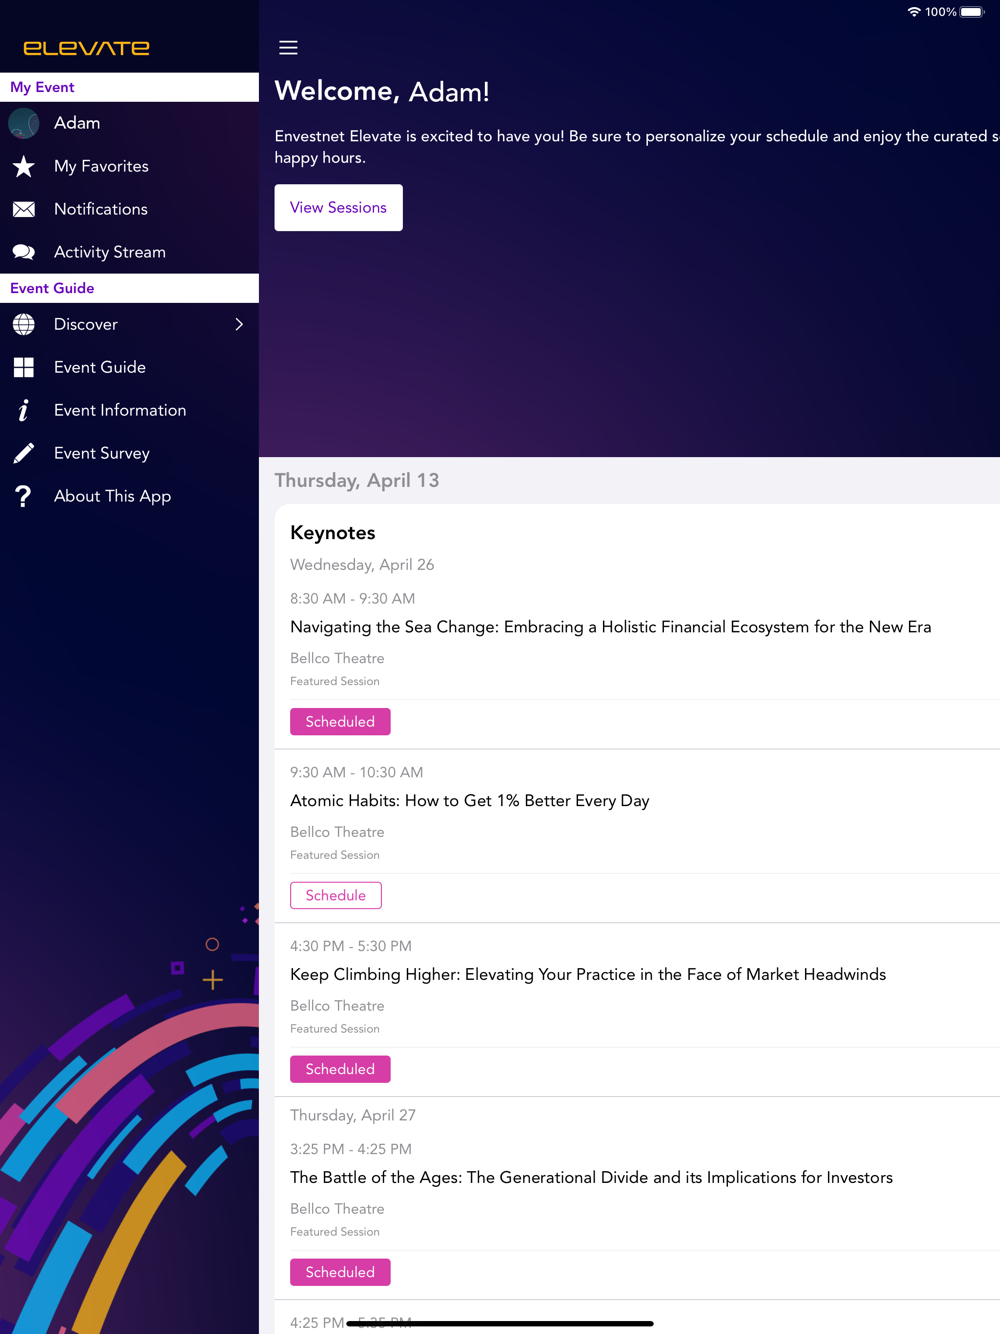Image resolution: width=1000 pixels, height=1334 pixels.
Task: Tap the Event Survey pencil icon
Action: [24, 453]
